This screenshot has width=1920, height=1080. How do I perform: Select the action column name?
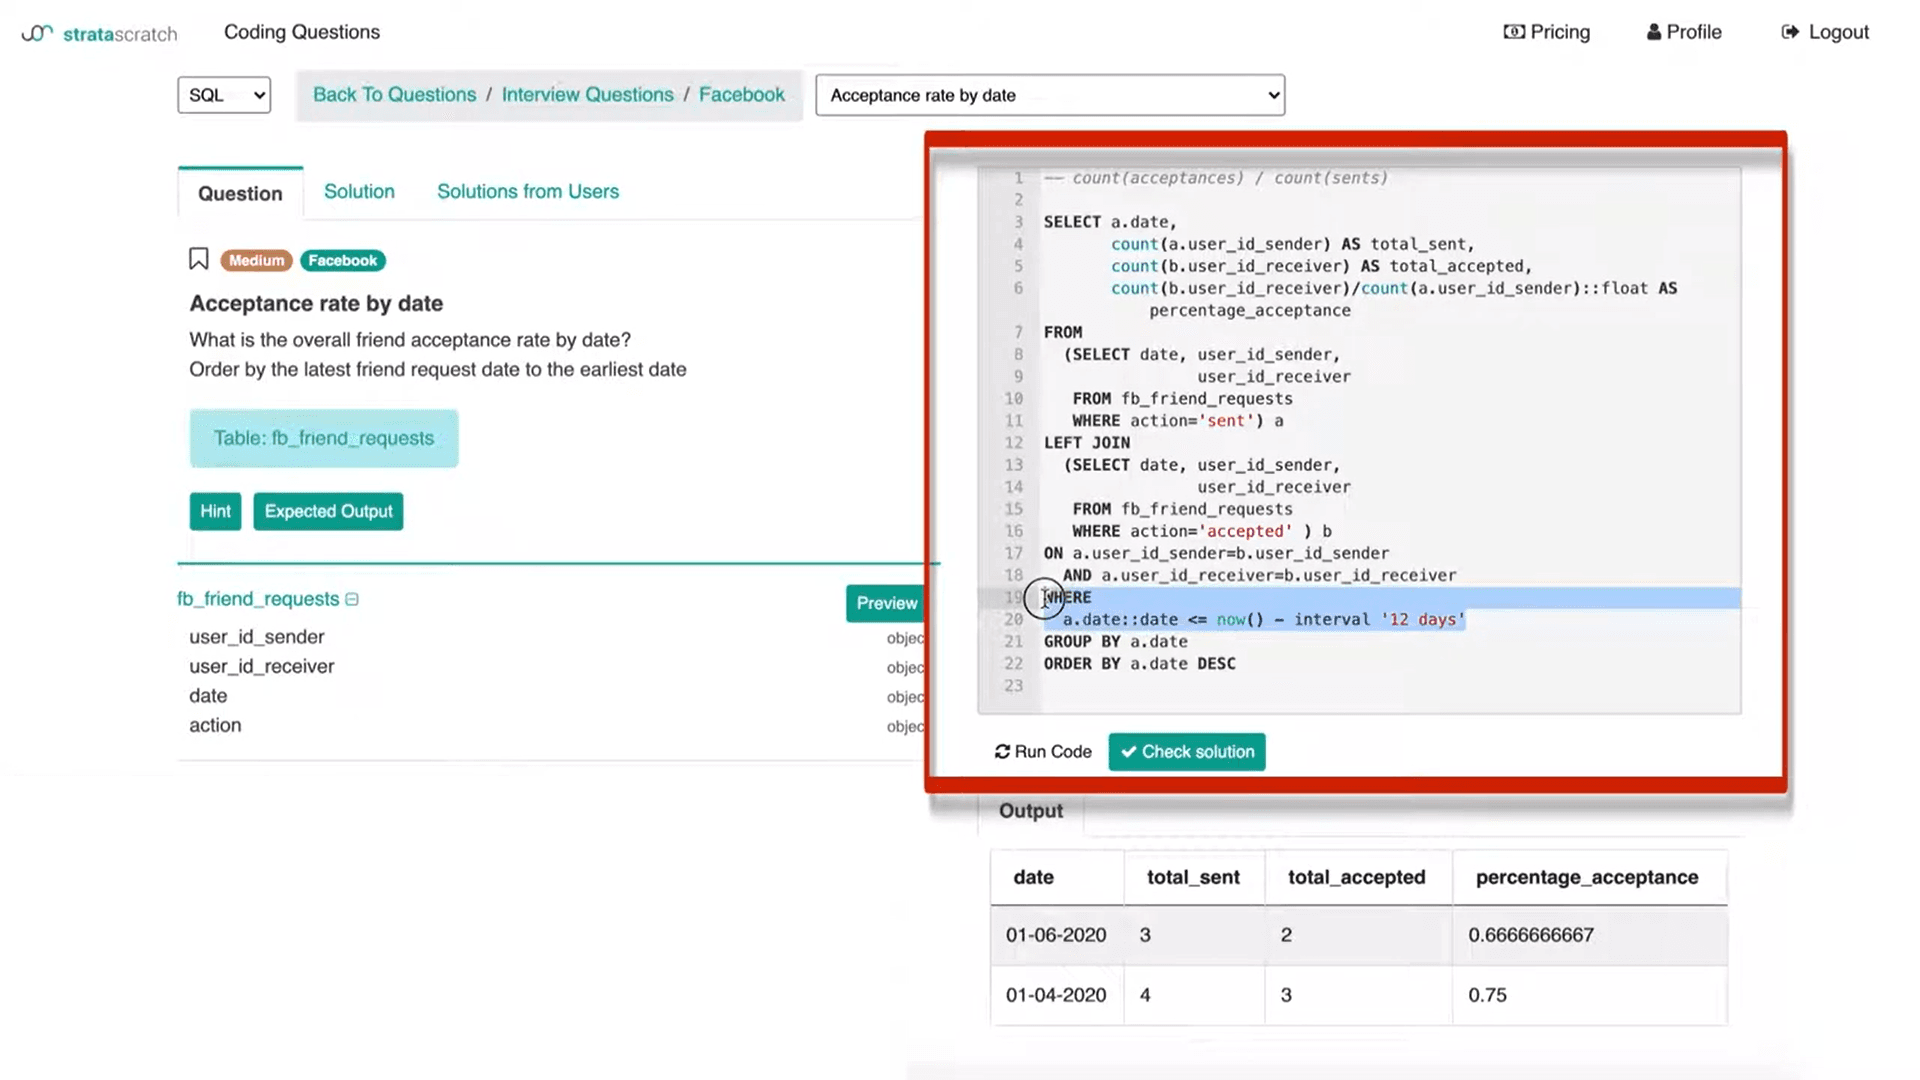coord(215,725)
